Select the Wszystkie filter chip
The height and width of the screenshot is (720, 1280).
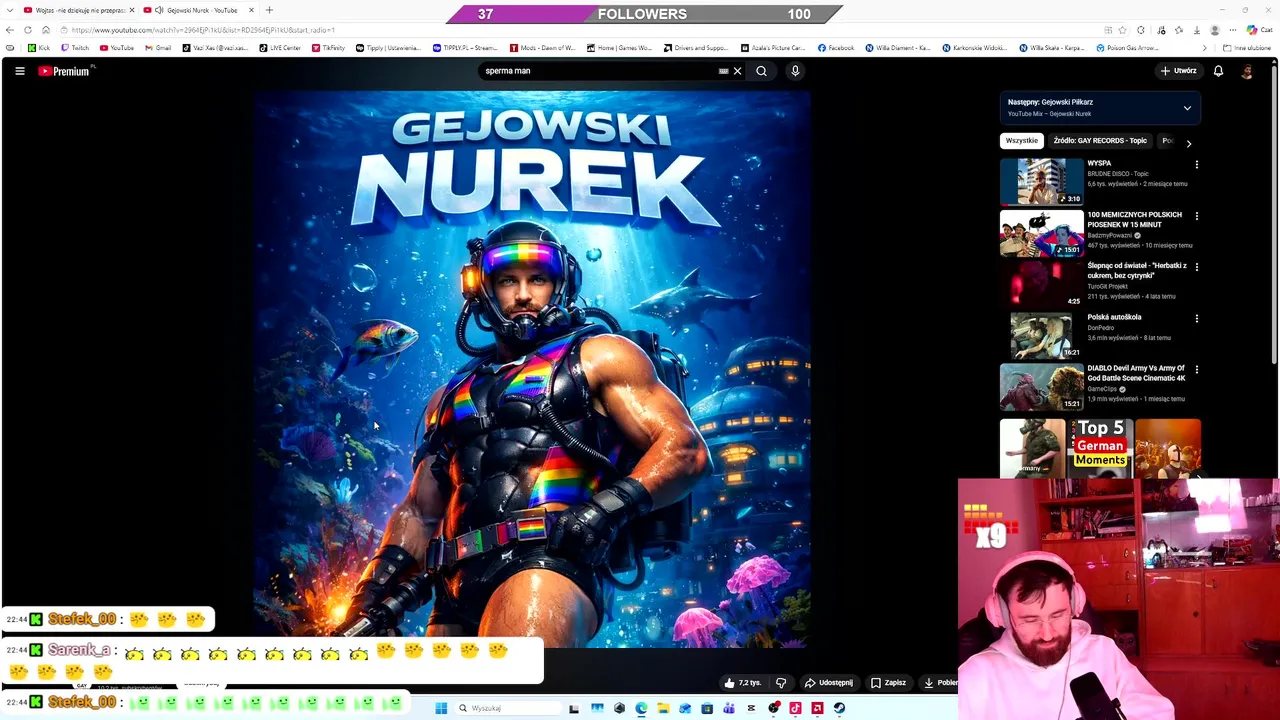point(1021,141)
